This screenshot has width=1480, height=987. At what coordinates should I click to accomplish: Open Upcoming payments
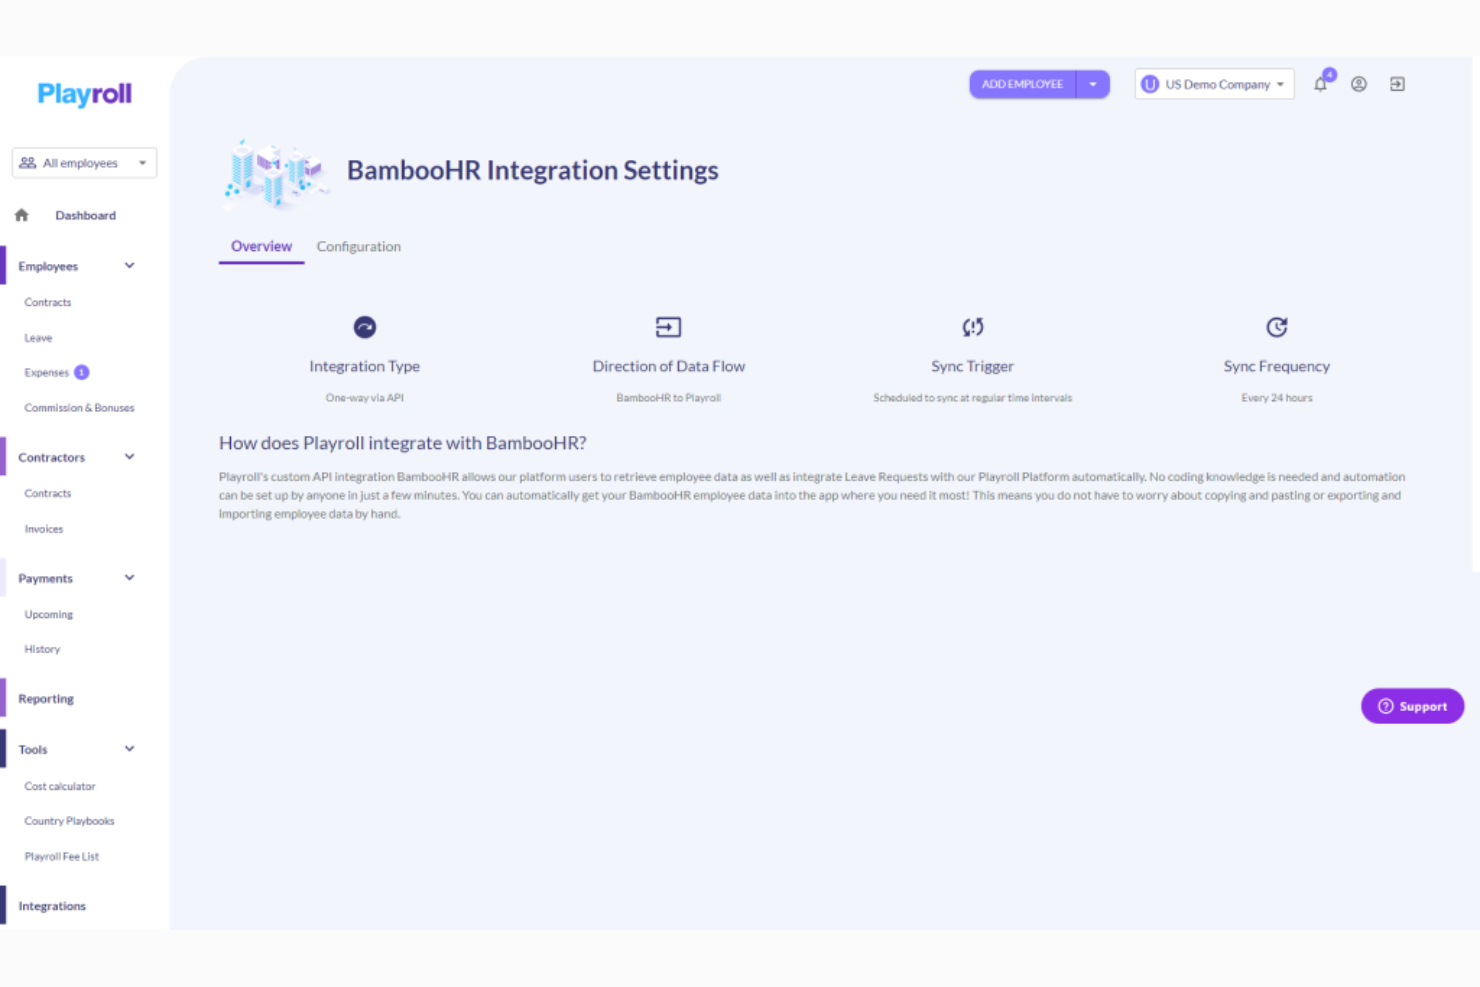point(49,614)
